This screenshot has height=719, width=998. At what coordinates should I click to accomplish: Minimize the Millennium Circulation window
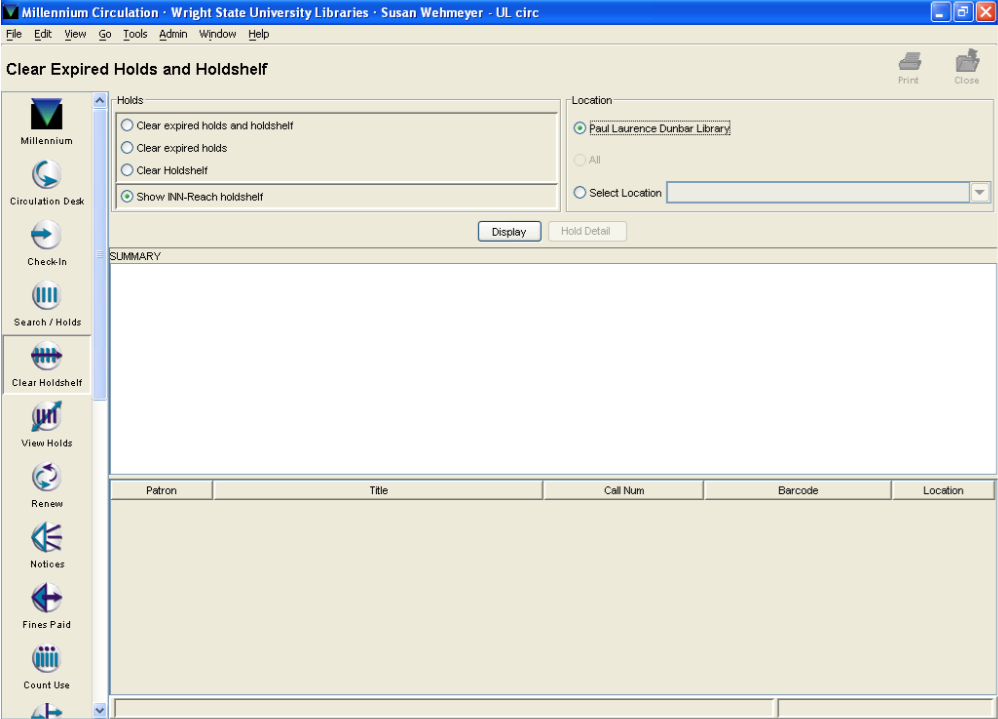coord(940,11)
